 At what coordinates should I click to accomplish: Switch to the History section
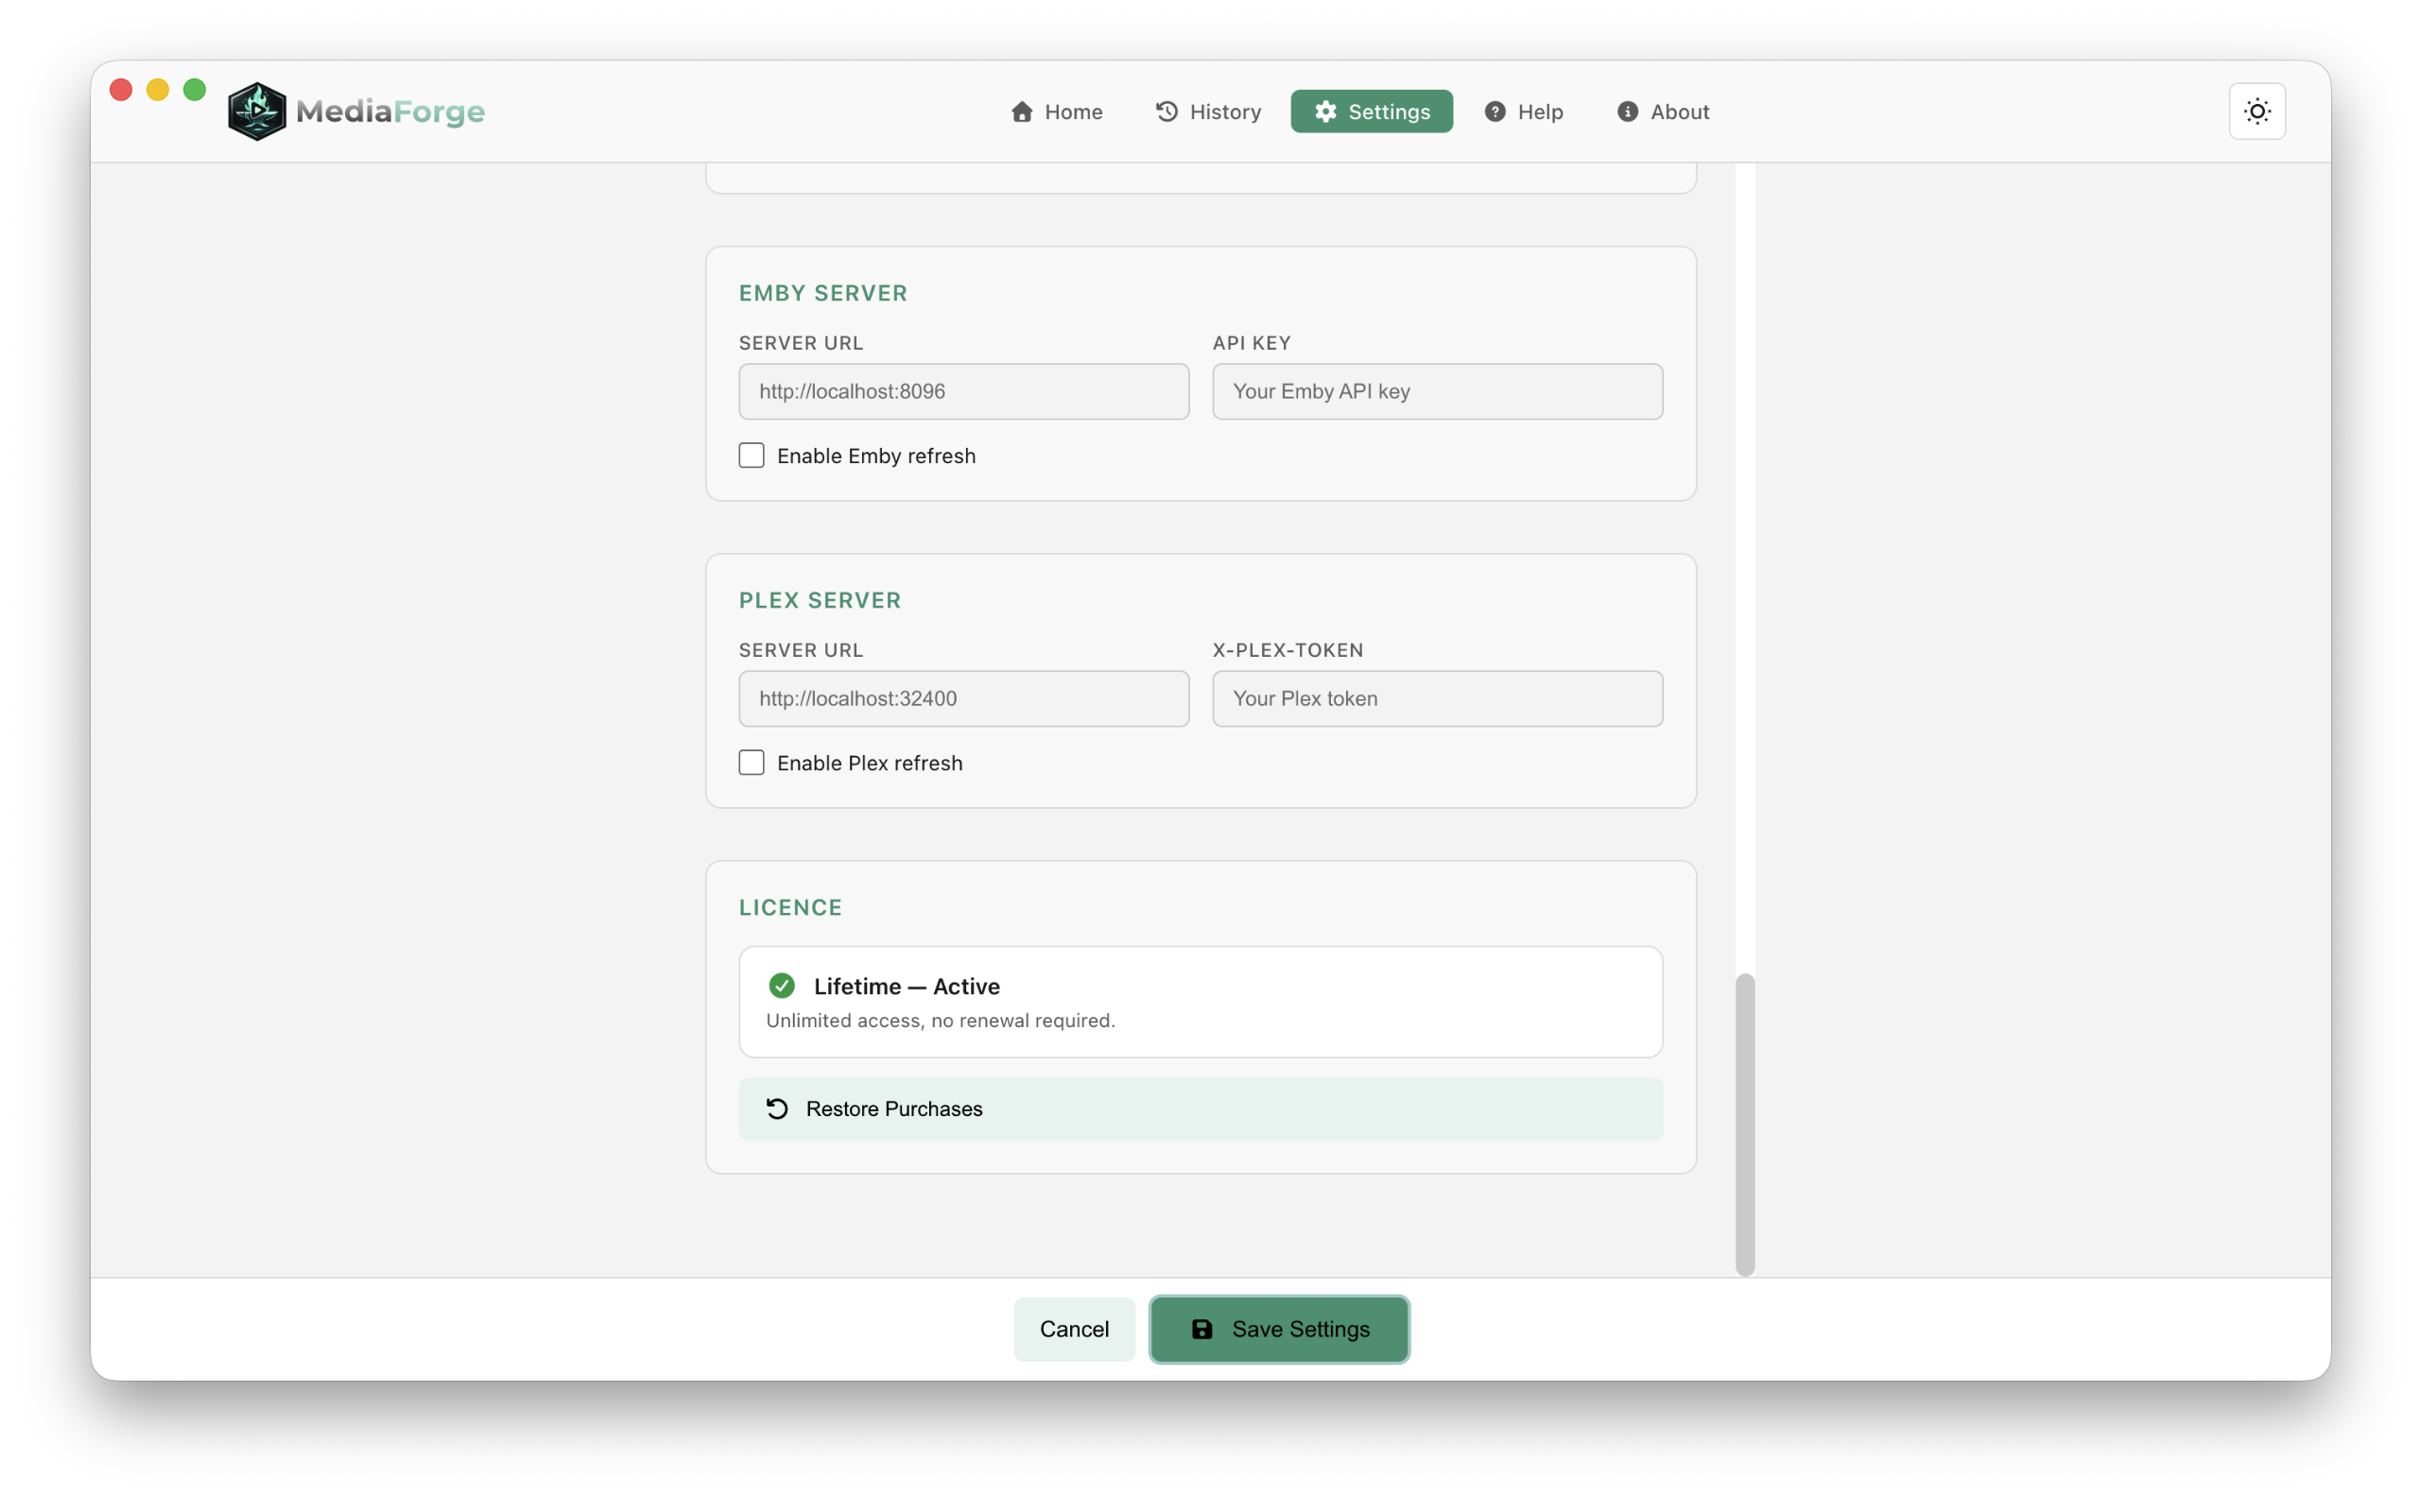pyautogui.click(x=1207, y=111)
